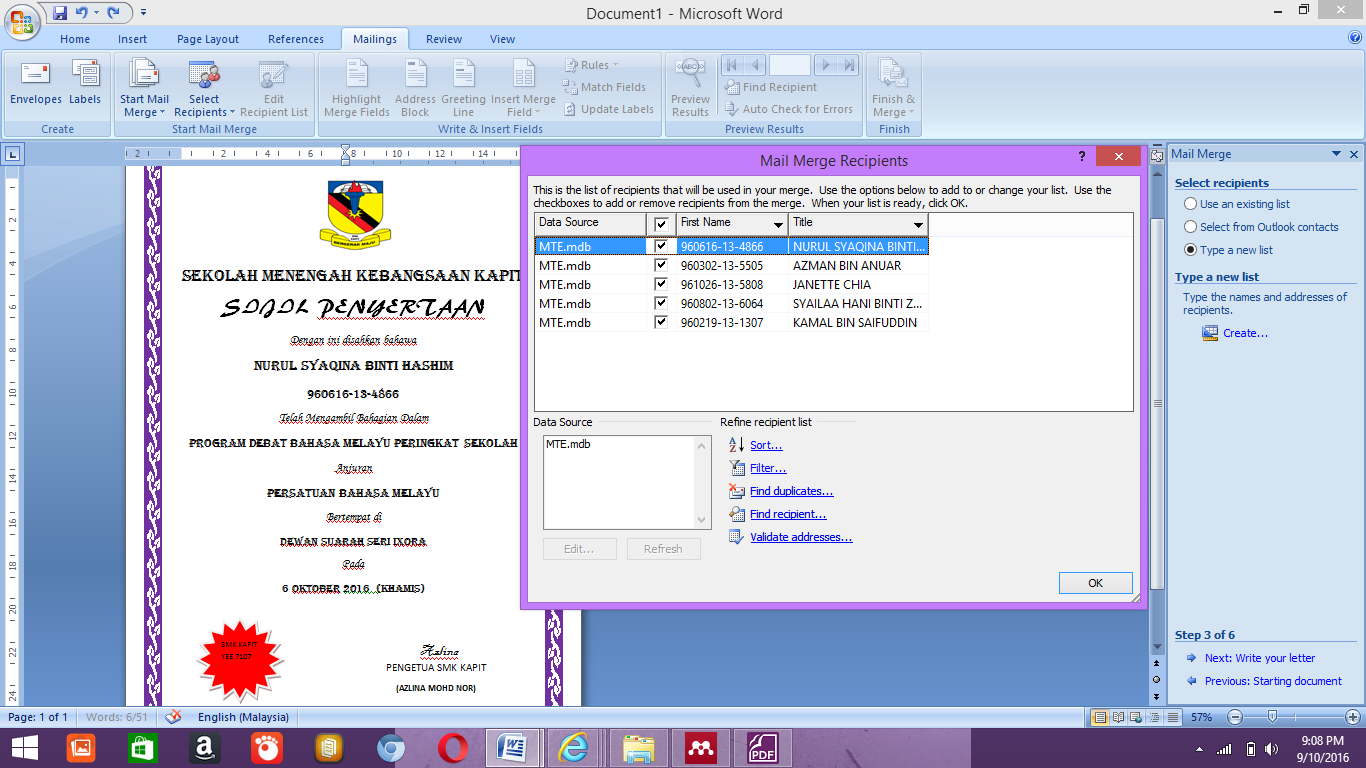Click the Validate addresses icon
The height and width of the screenshot is (768, 1366).
pyautogui.click(x=737, y=537)
